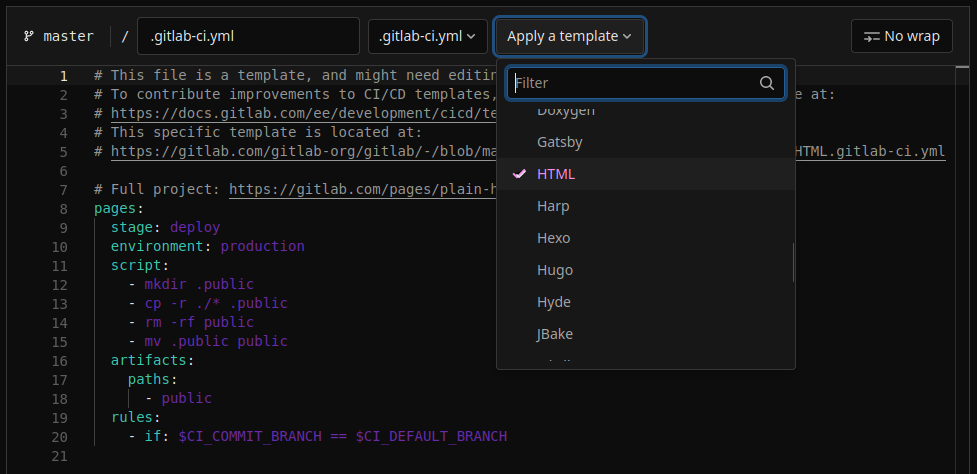The width and height of the screenshot is (977, 474).
Task: Click the chevron on Apply a template
Action: (627, 37)
